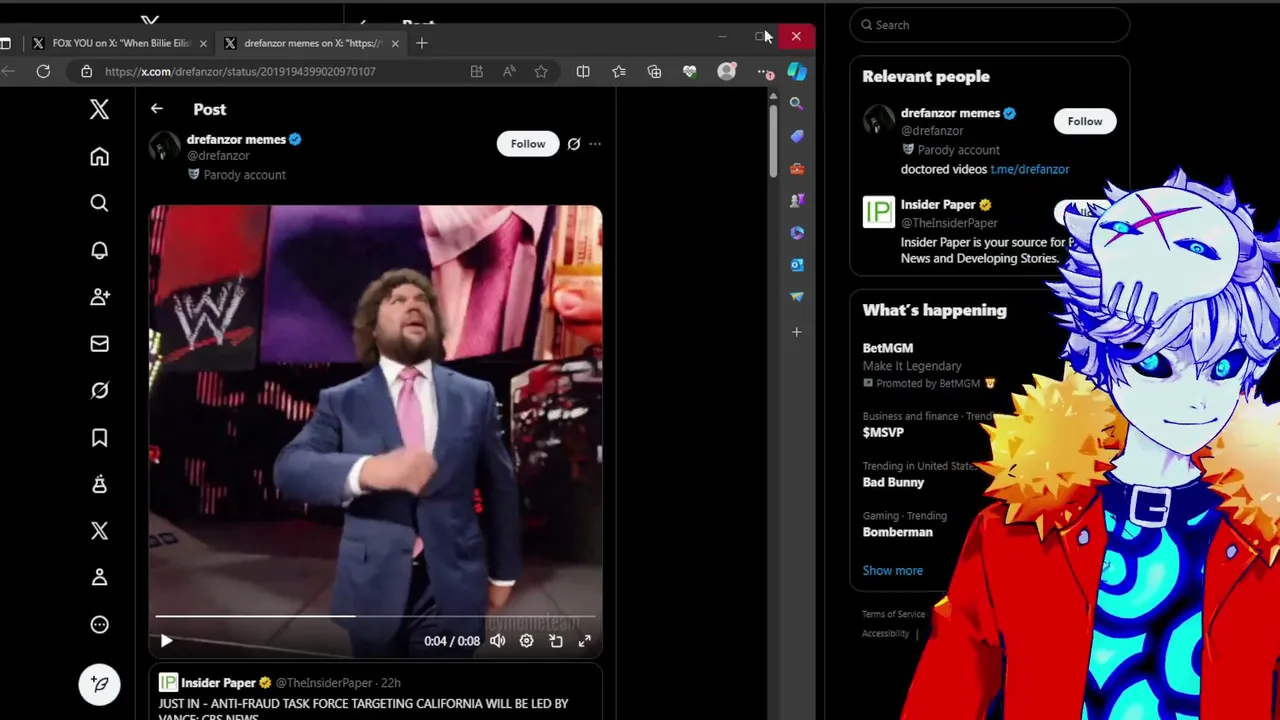Open Notifications bell in X sidebar
Screen dimensions: 1280x720
(99, 250)
